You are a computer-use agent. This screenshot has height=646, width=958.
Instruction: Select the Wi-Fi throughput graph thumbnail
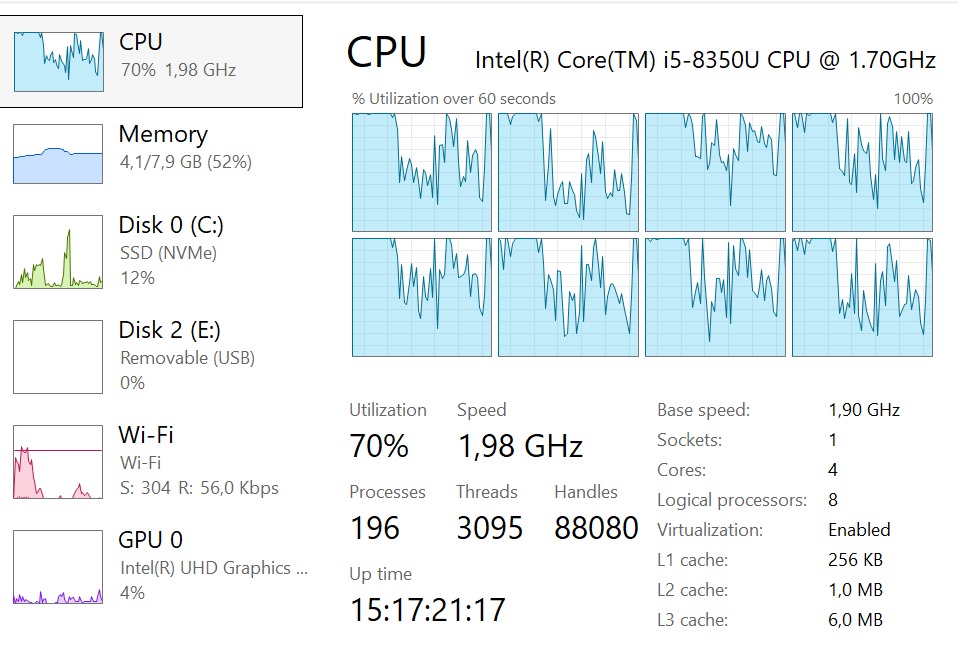pyautogui.click(x=58, y=462)
